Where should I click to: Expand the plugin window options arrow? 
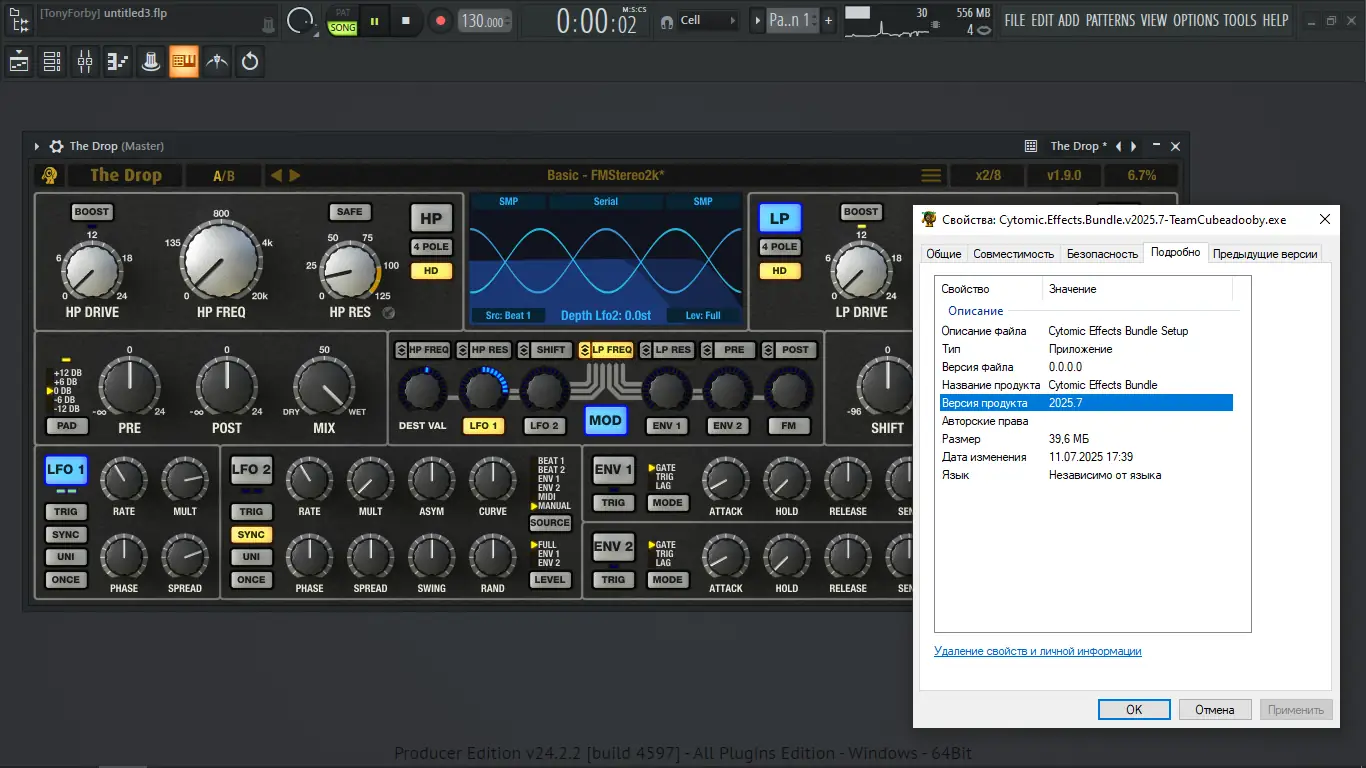tap(37, 146)
